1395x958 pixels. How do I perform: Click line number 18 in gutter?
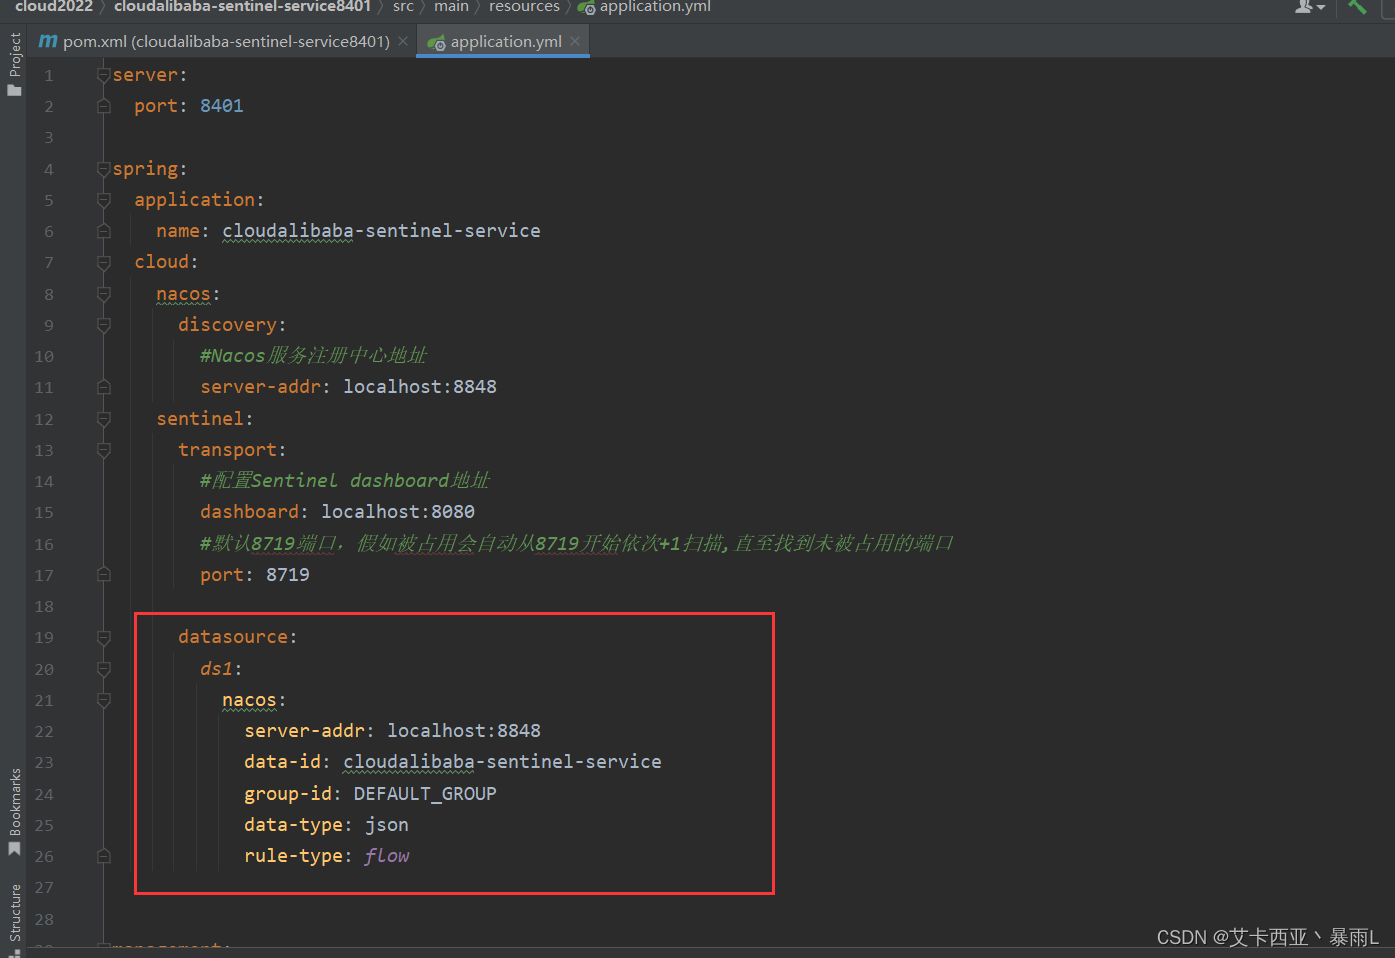point(44,606)
